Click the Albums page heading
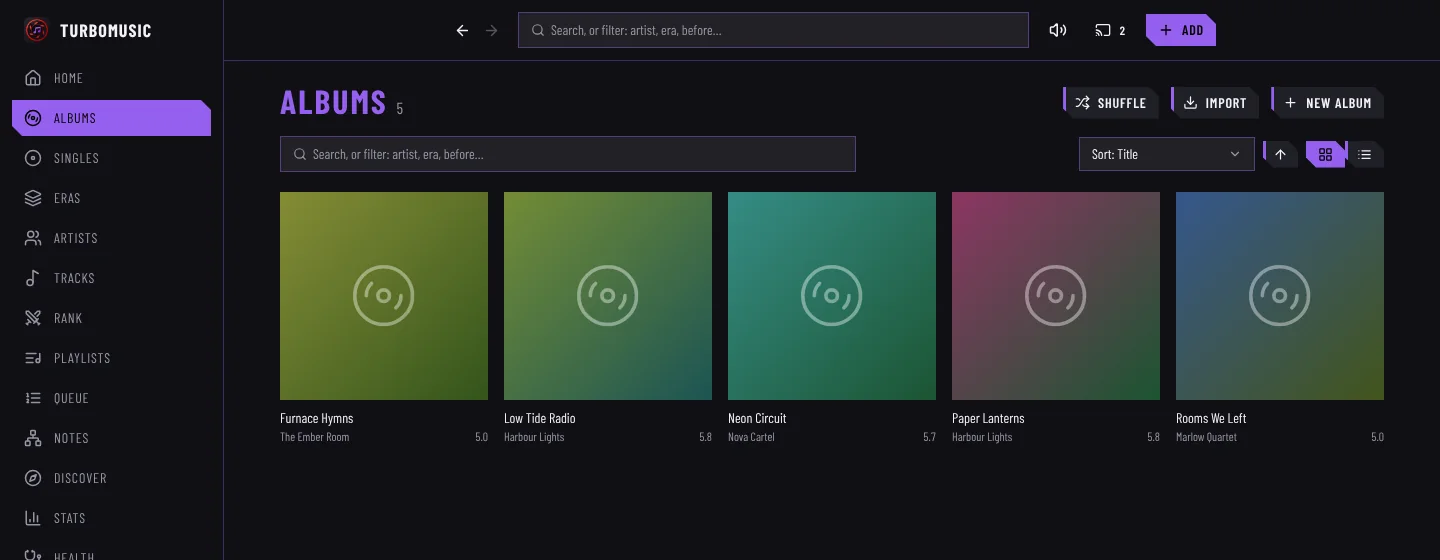 pos(333,102)
